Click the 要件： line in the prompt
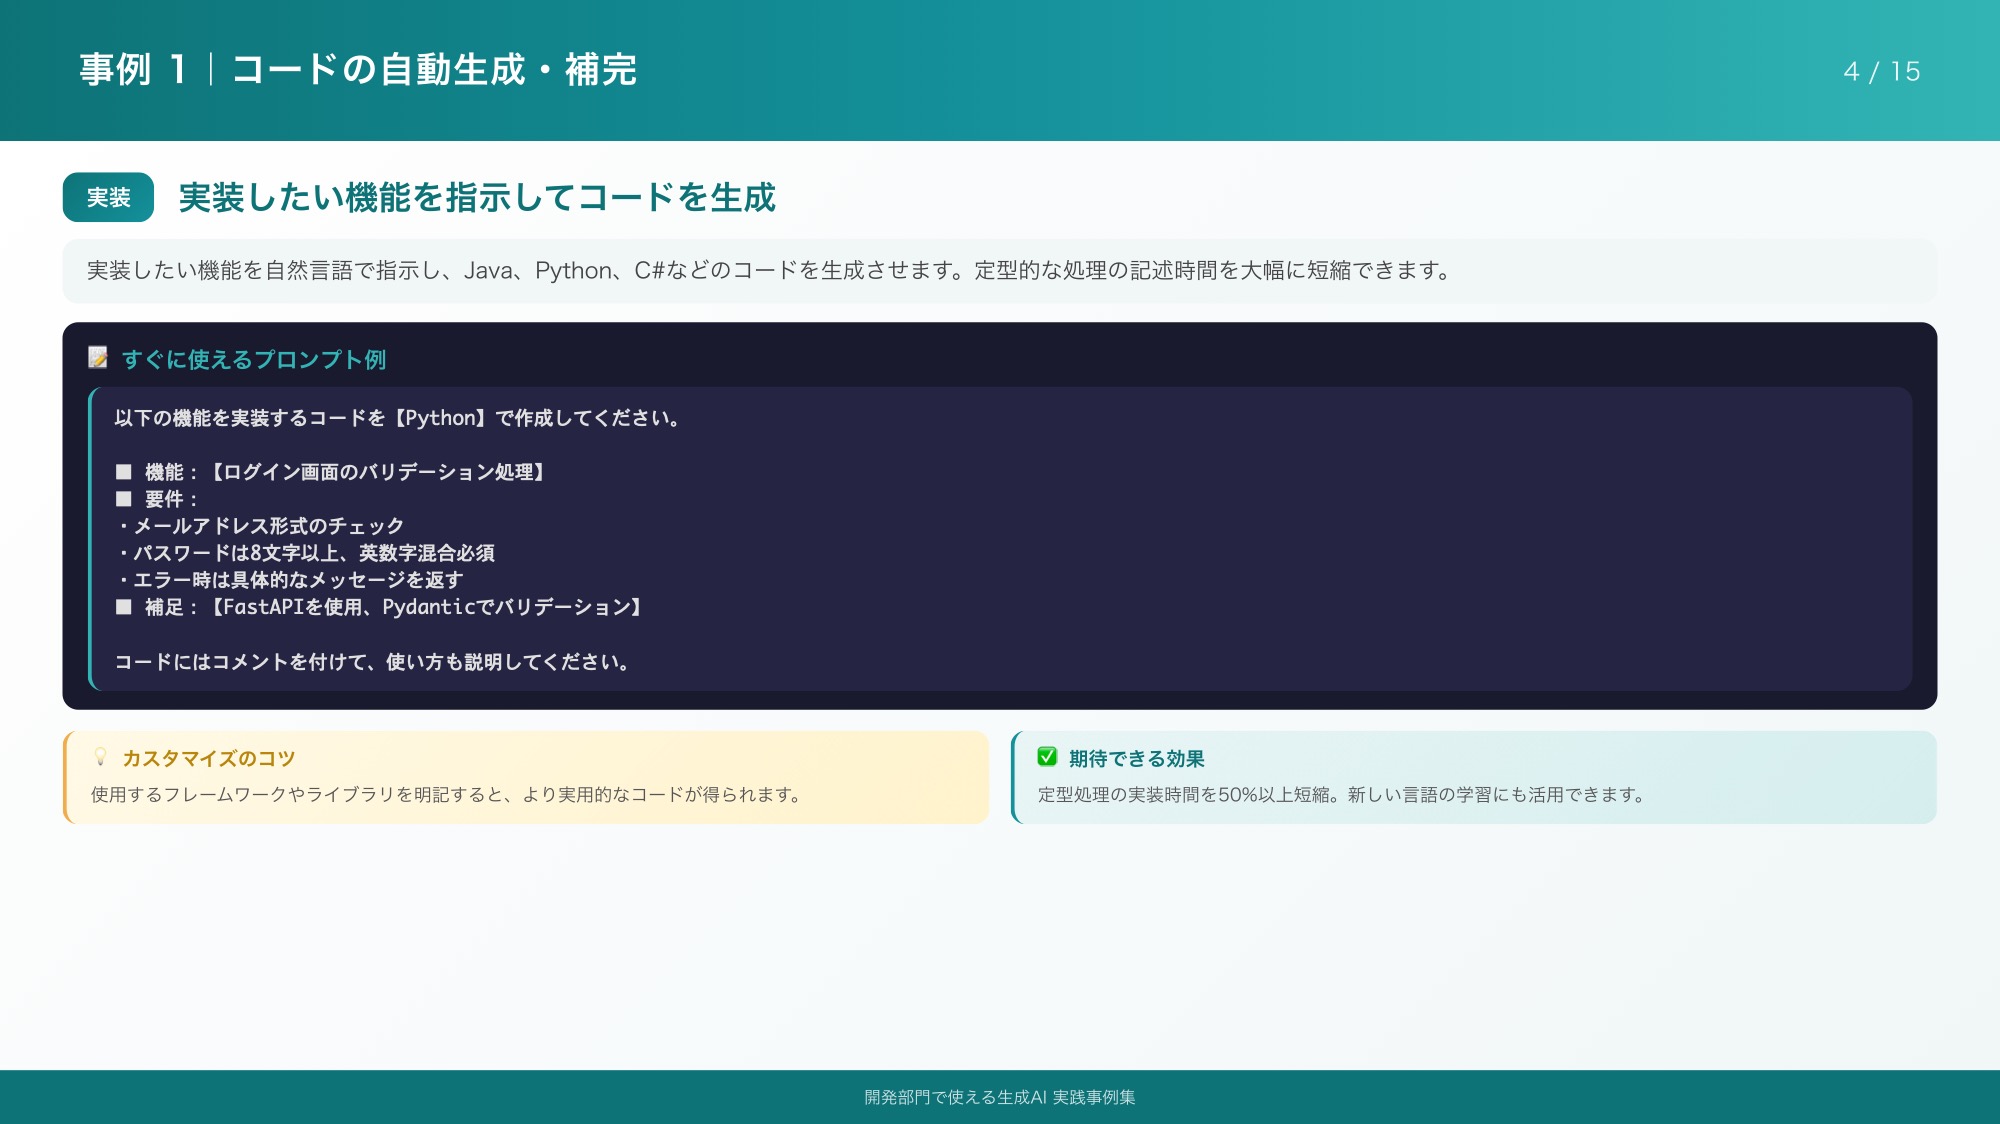The height and width of the screenshot is (1124, 2000). (x=157, y=499)
